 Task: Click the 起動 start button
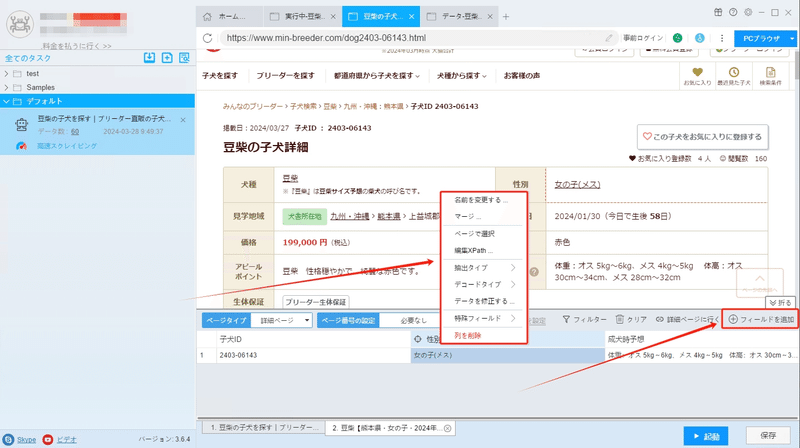[706, 436]
